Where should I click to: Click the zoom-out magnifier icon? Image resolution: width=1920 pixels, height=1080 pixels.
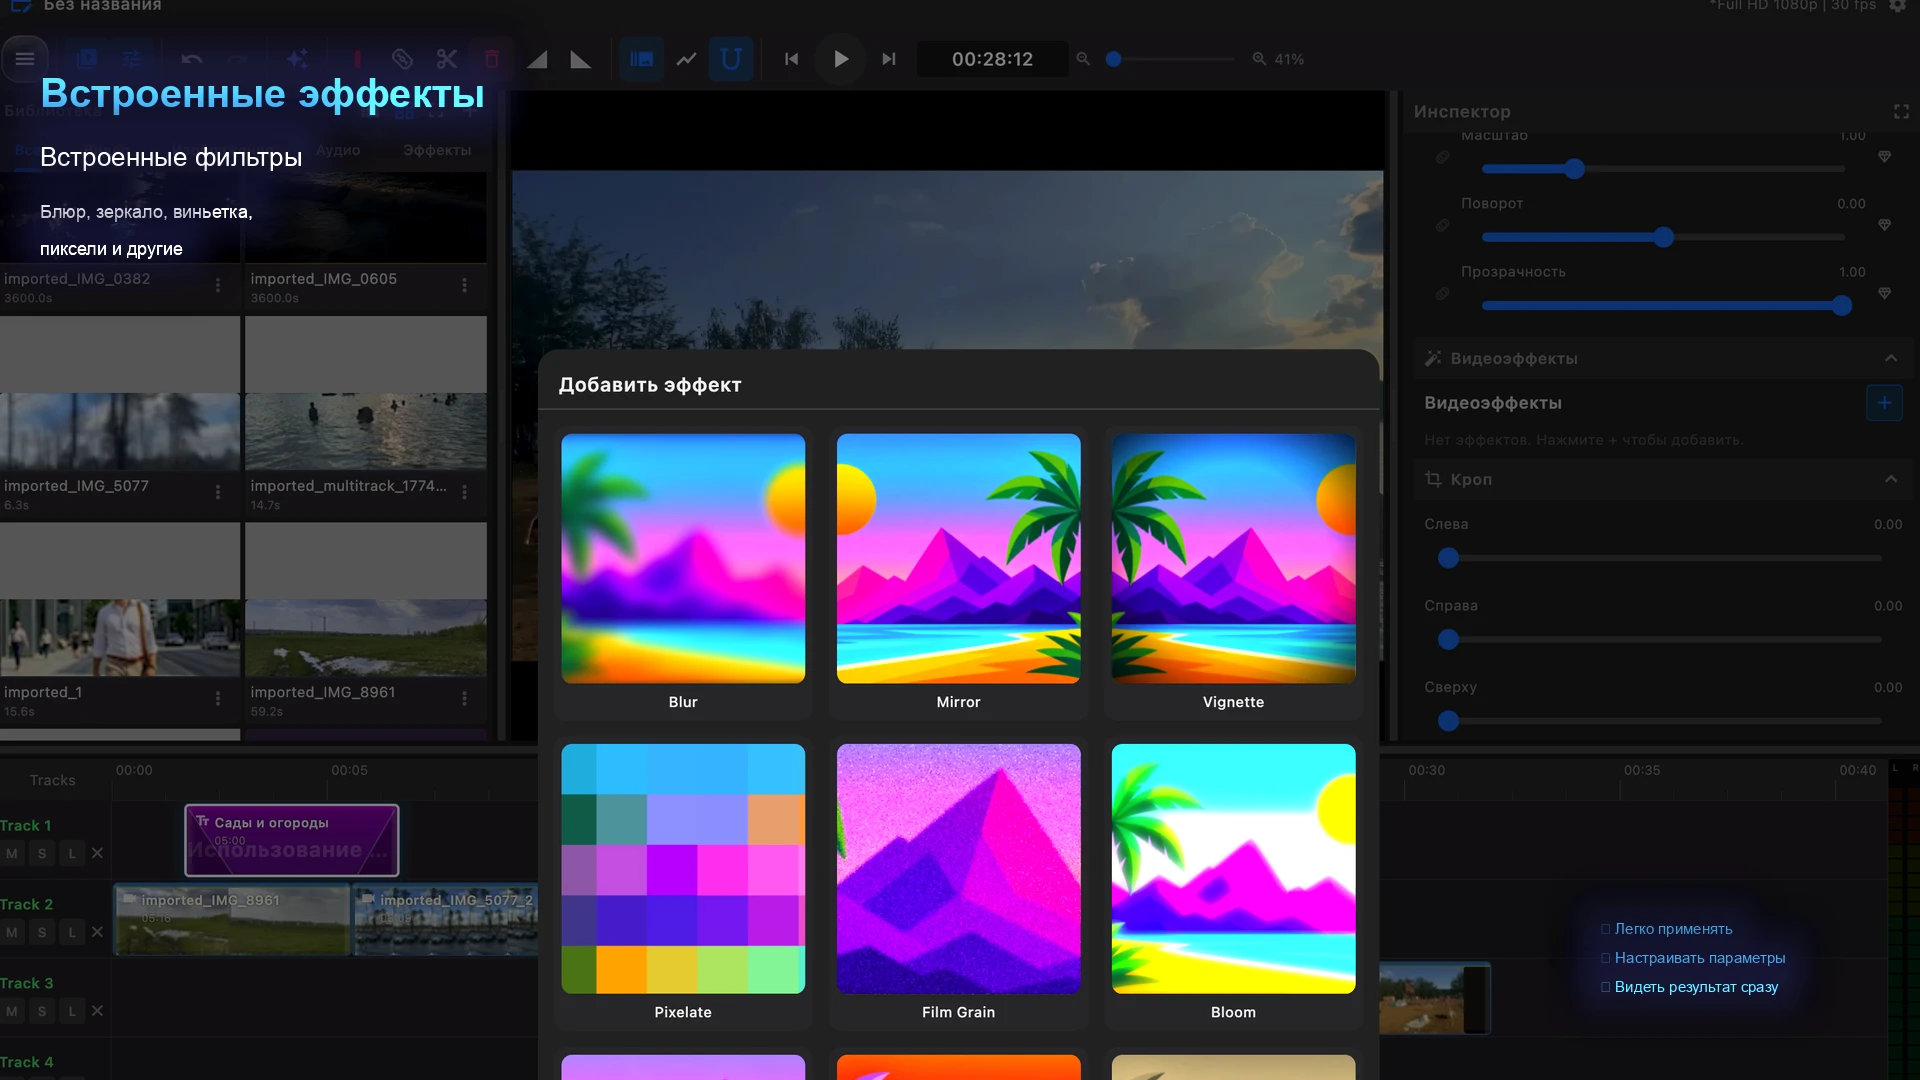[1083, 59]
